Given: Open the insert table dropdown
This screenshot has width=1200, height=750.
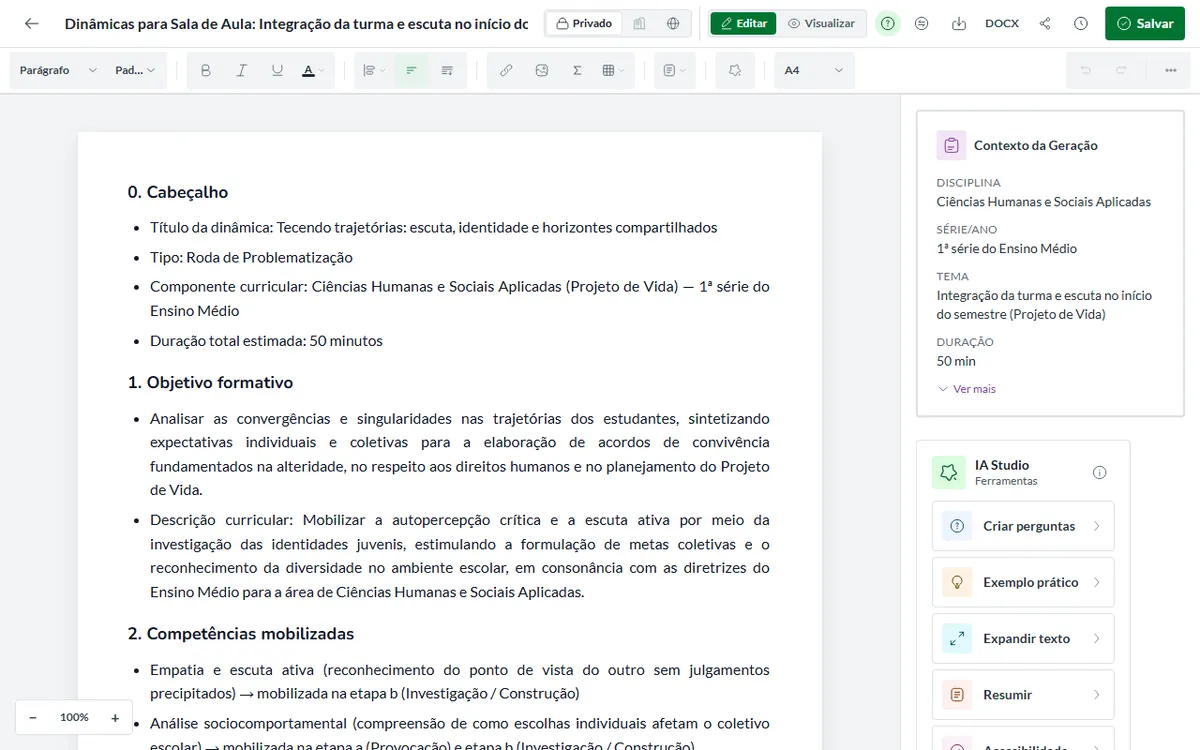Looking at the screenshot, I should [x=613, y=71].
